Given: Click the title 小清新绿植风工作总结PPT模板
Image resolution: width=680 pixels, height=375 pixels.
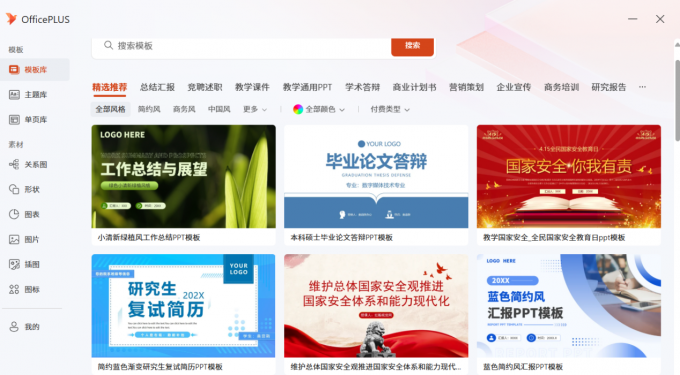Looking at the screenshot, I should click(149, 238).
